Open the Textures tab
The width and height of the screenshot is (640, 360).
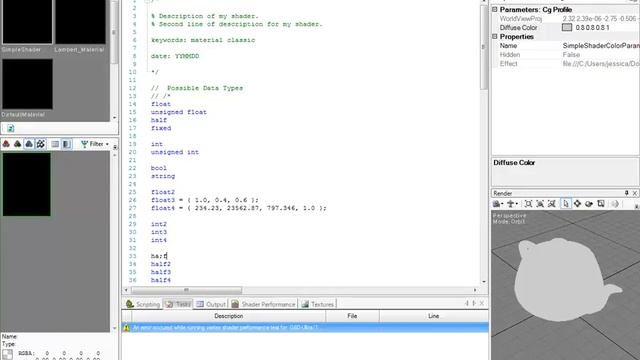318,304
